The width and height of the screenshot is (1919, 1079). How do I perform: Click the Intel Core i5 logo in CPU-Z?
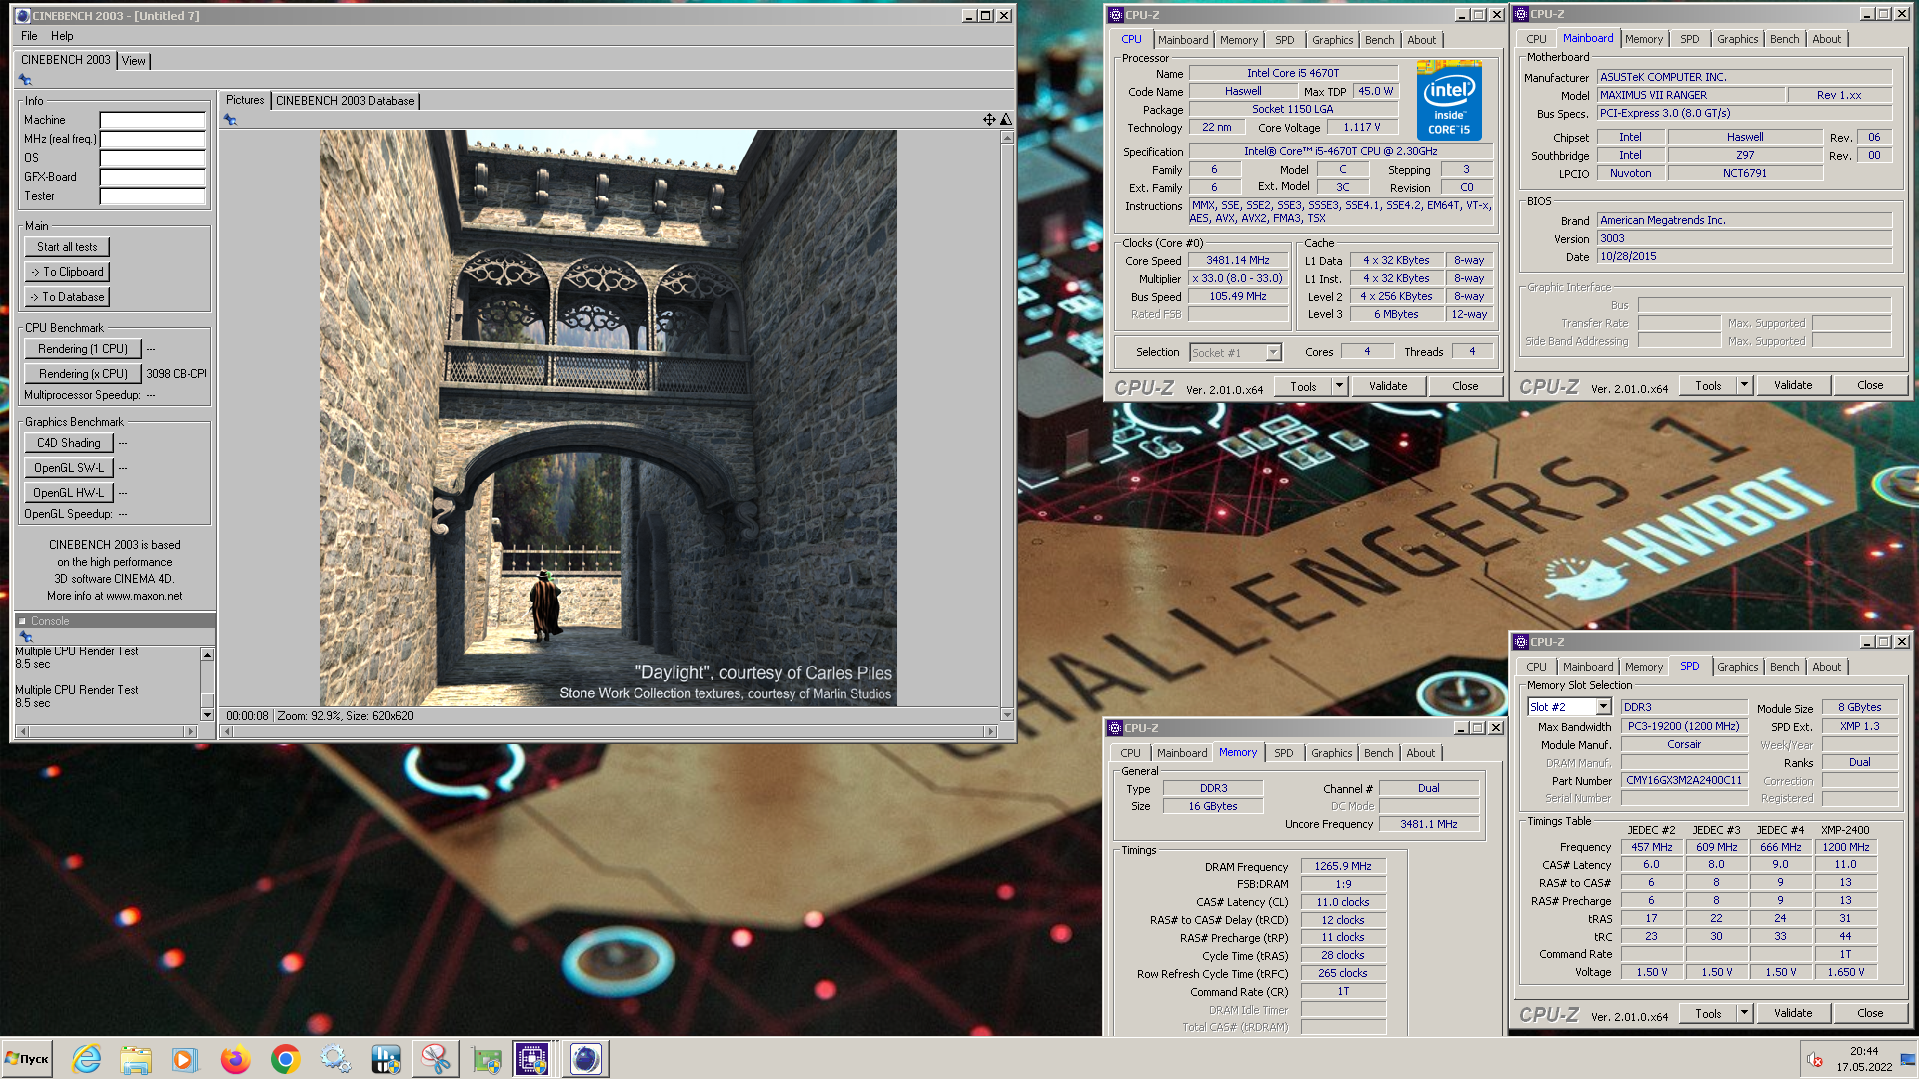pyautogui.click(x=1449, y=100)
